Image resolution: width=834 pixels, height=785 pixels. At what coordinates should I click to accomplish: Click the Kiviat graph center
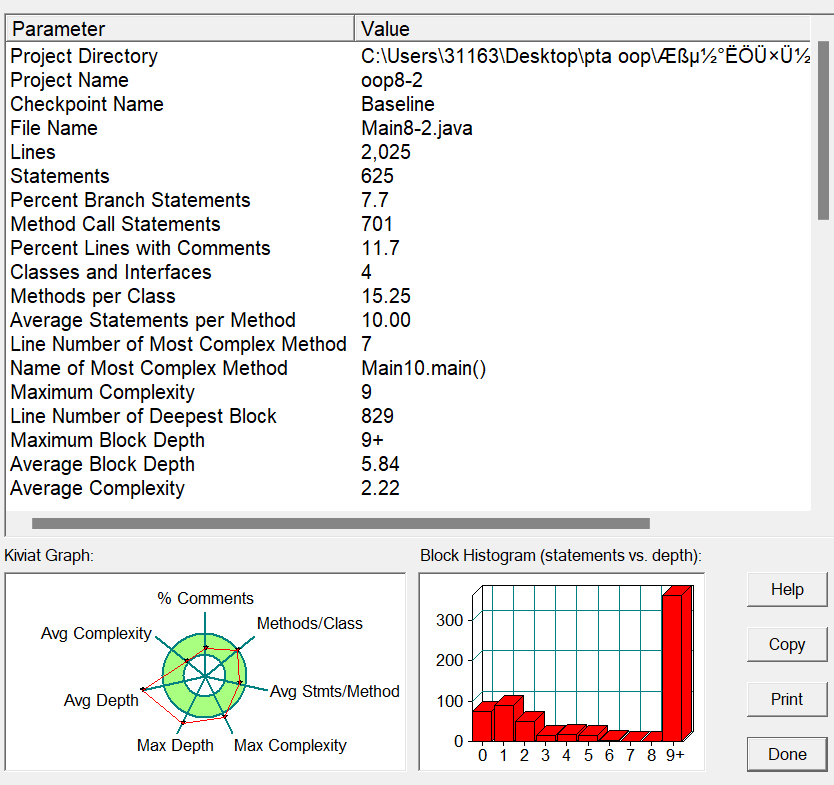pos(205,678)
